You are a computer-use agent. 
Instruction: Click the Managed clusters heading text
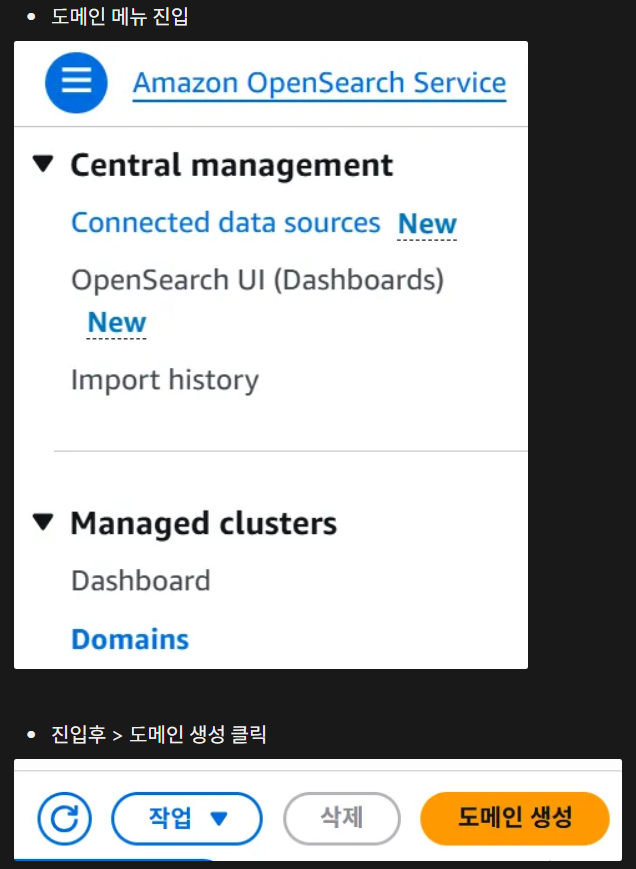(203, 523)
